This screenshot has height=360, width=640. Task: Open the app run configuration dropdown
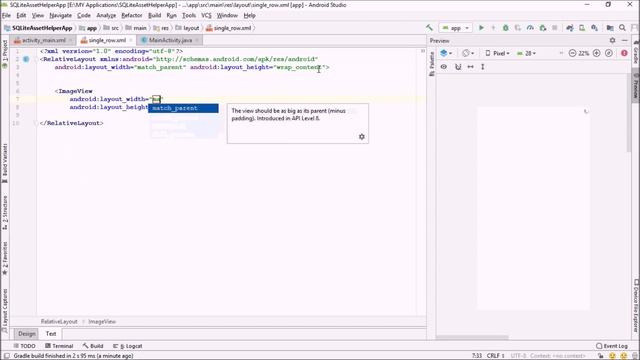click(456, 28)
